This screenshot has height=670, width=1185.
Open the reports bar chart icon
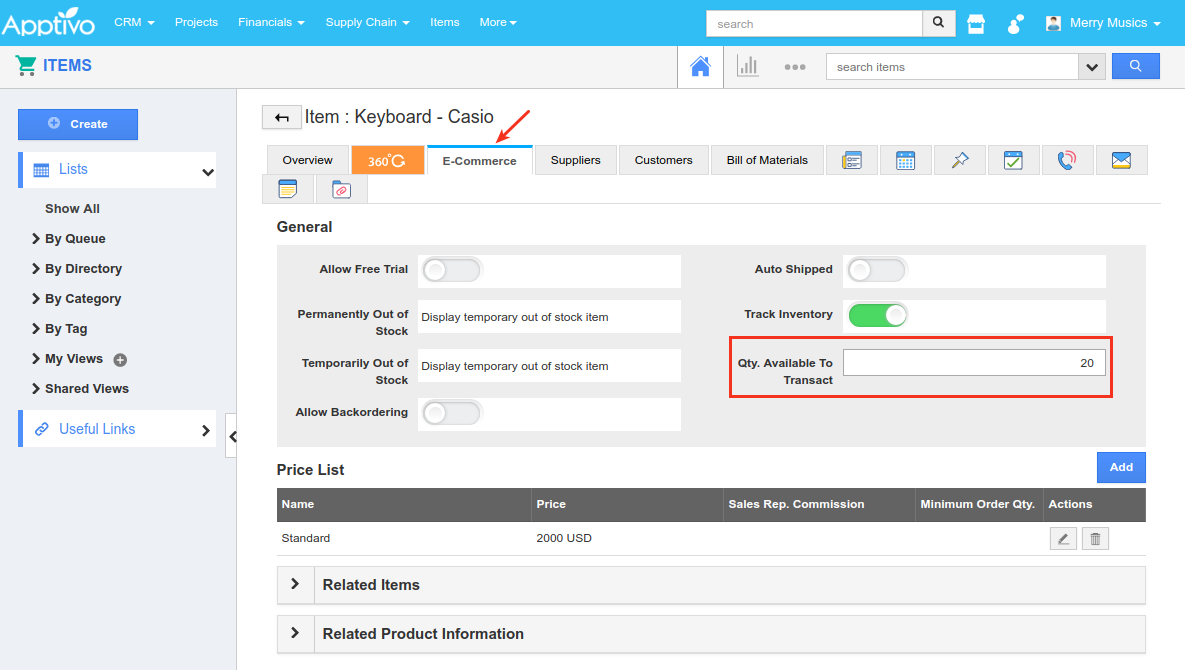[x=747, y=66]
